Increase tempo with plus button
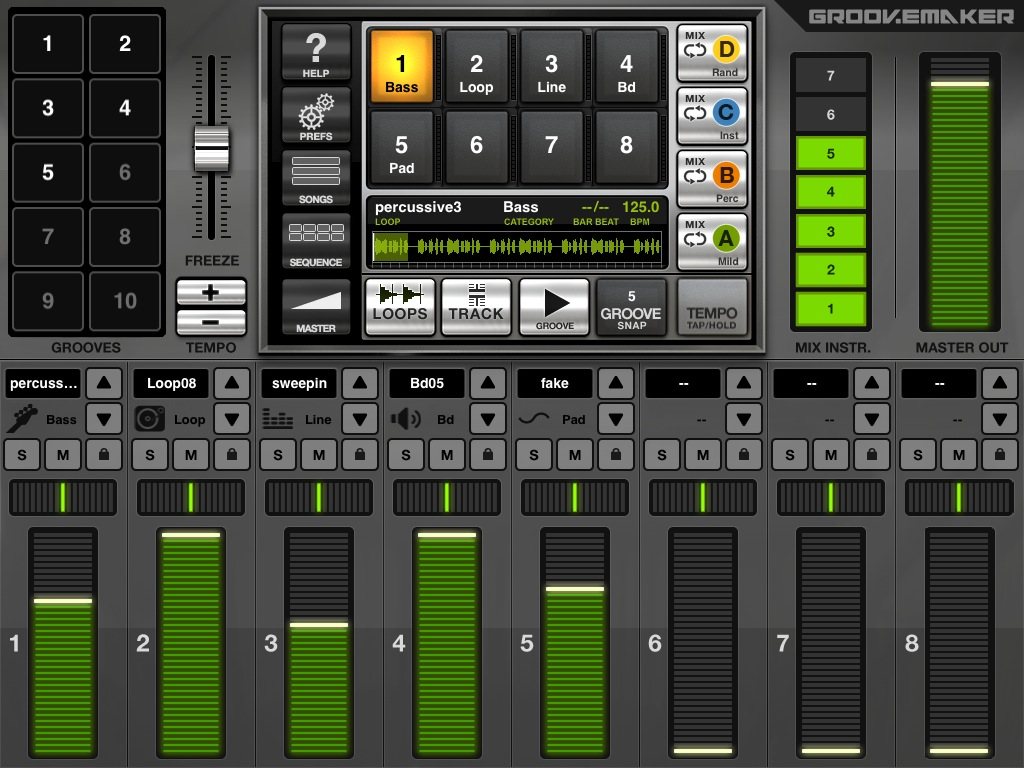The image size is (1024, 768). [211, 292]
